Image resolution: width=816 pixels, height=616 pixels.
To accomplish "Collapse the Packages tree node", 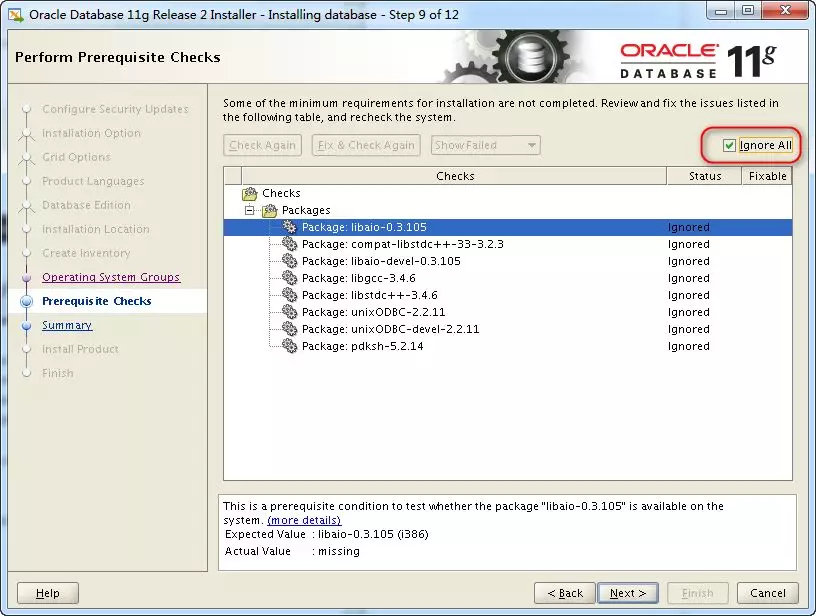I will click(250, 210).
